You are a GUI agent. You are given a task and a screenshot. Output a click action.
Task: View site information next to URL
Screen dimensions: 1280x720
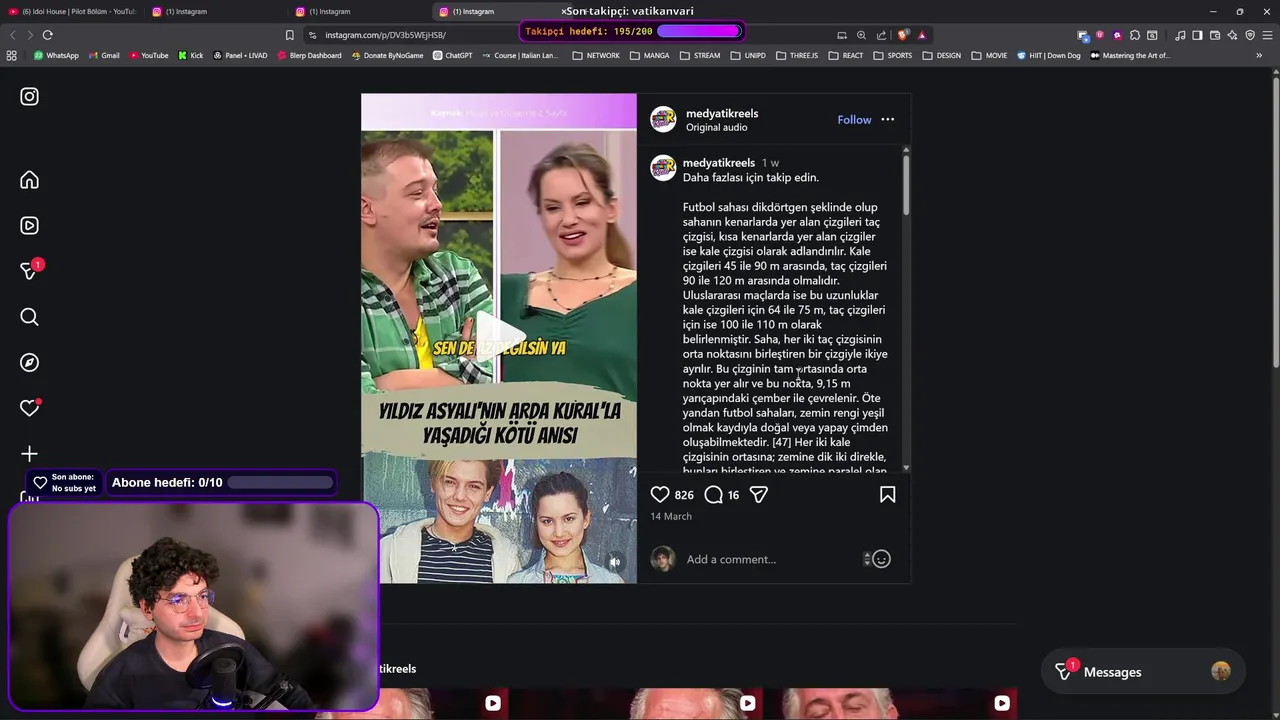coord(311,35)
